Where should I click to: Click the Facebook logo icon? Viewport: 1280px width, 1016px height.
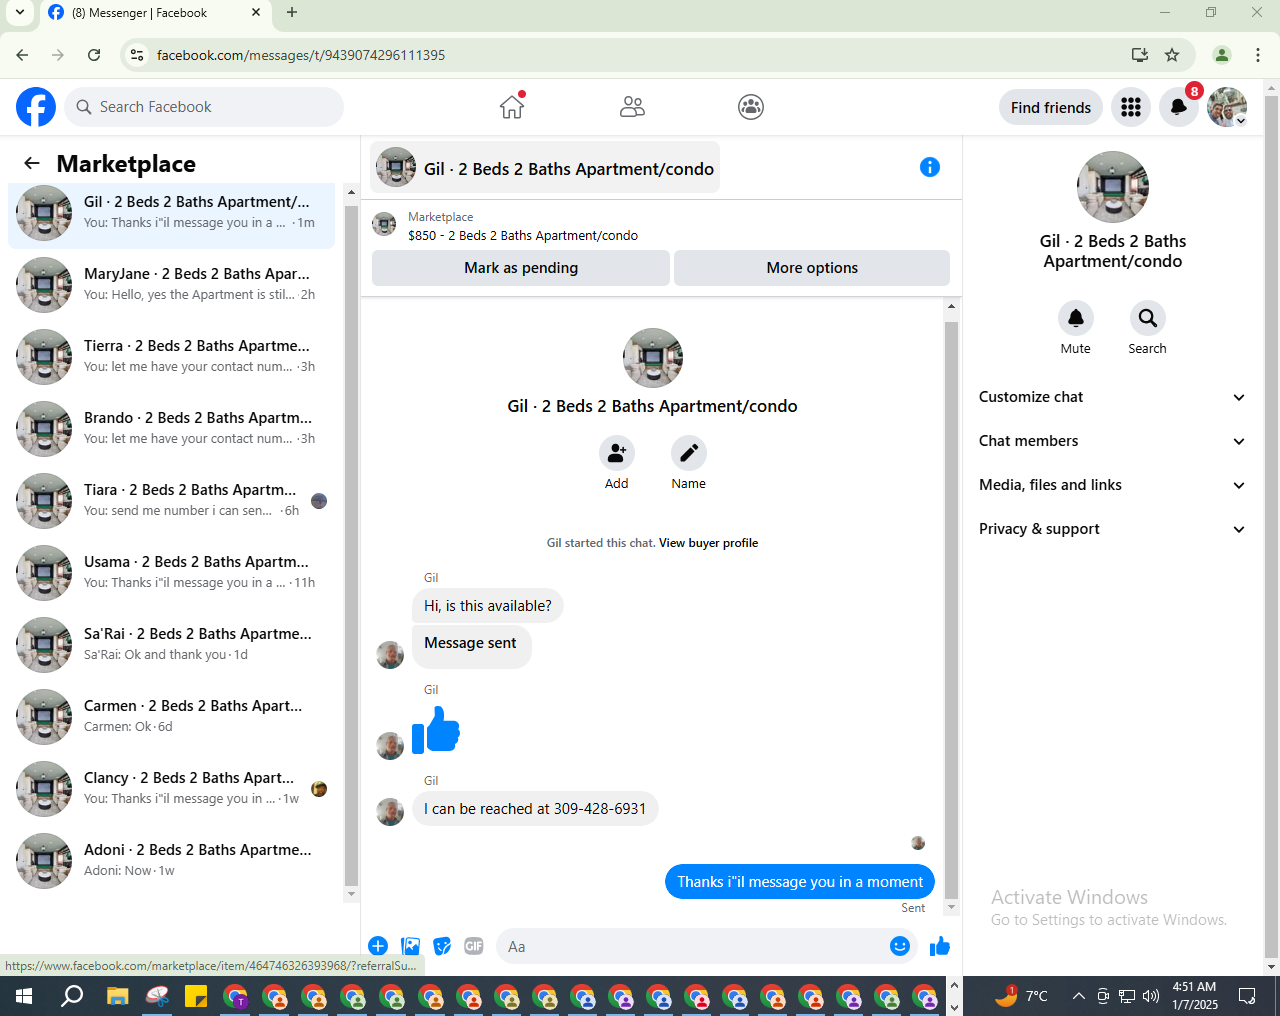click(36, 107)
